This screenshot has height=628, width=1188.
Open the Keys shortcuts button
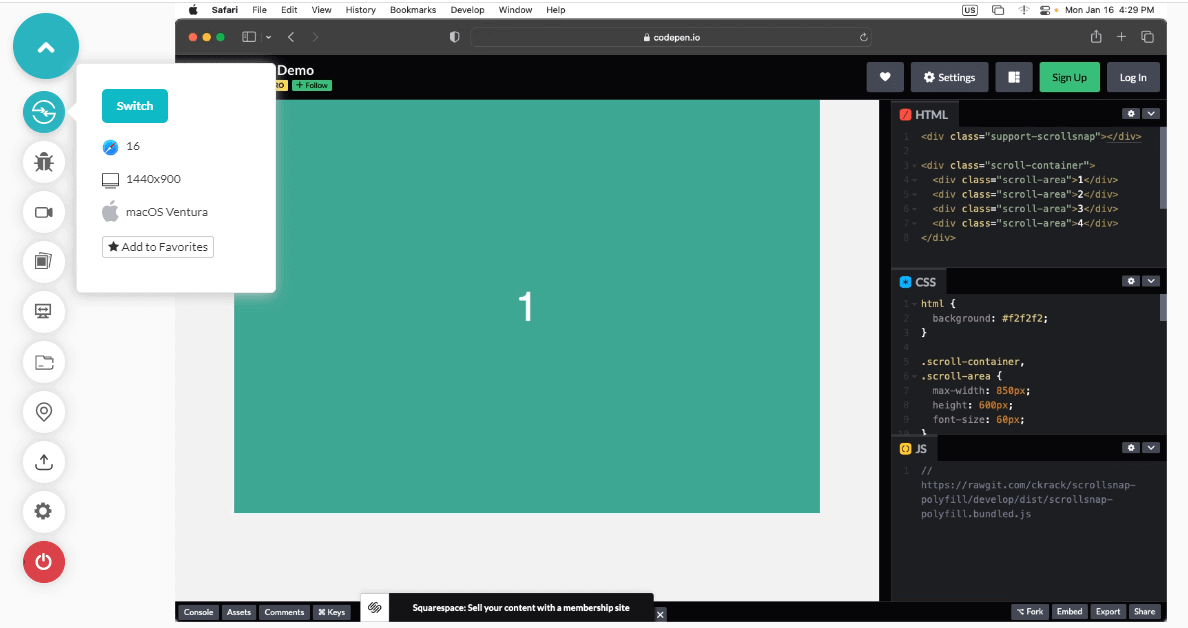point(332,612)
